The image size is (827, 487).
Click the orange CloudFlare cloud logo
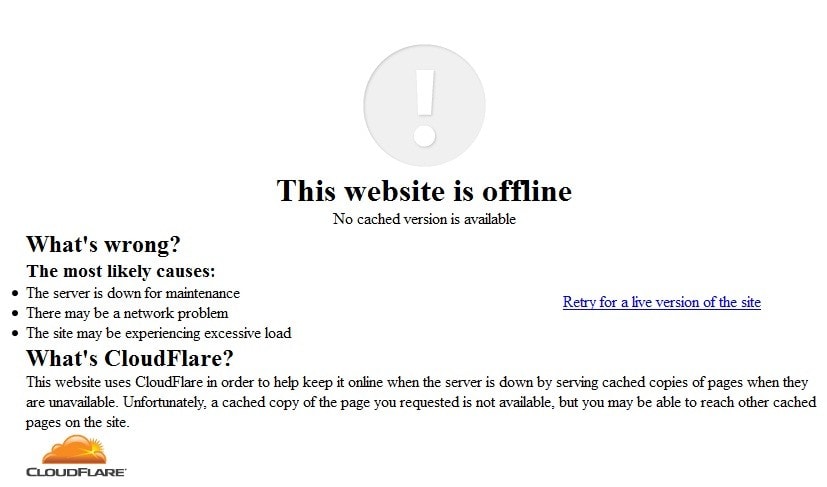pos(74,450)
